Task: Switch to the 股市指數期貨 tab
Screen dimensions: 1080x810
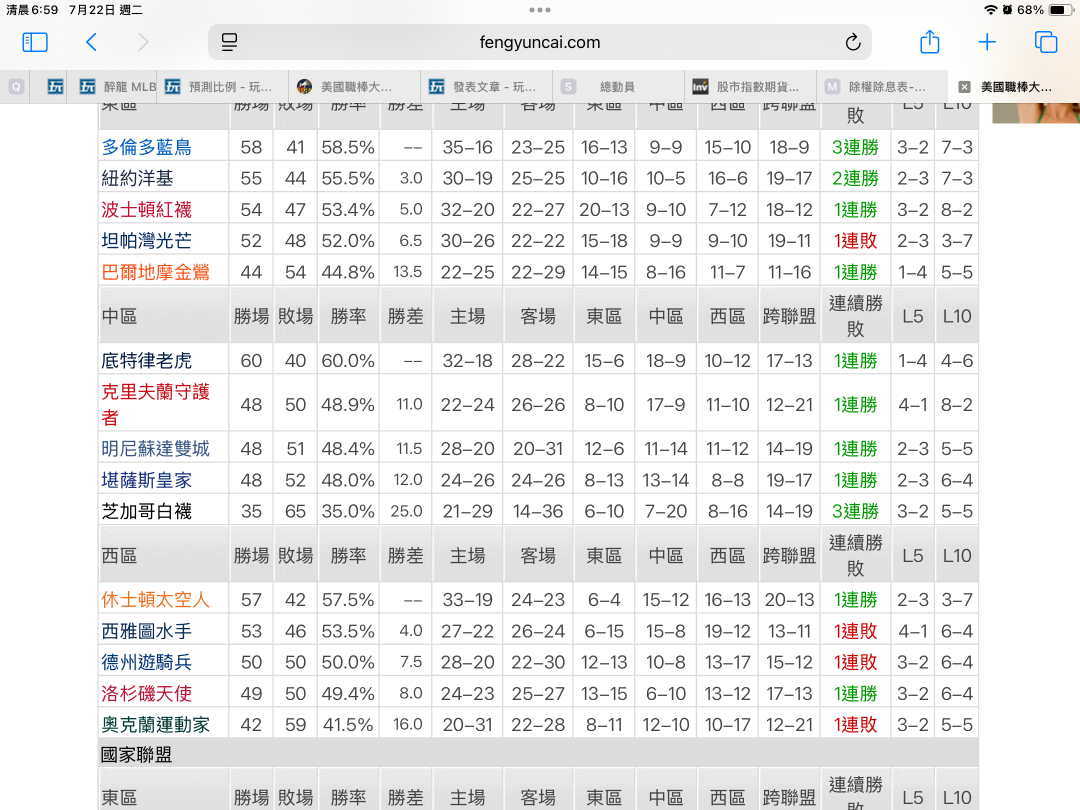Action: (751, 87)
